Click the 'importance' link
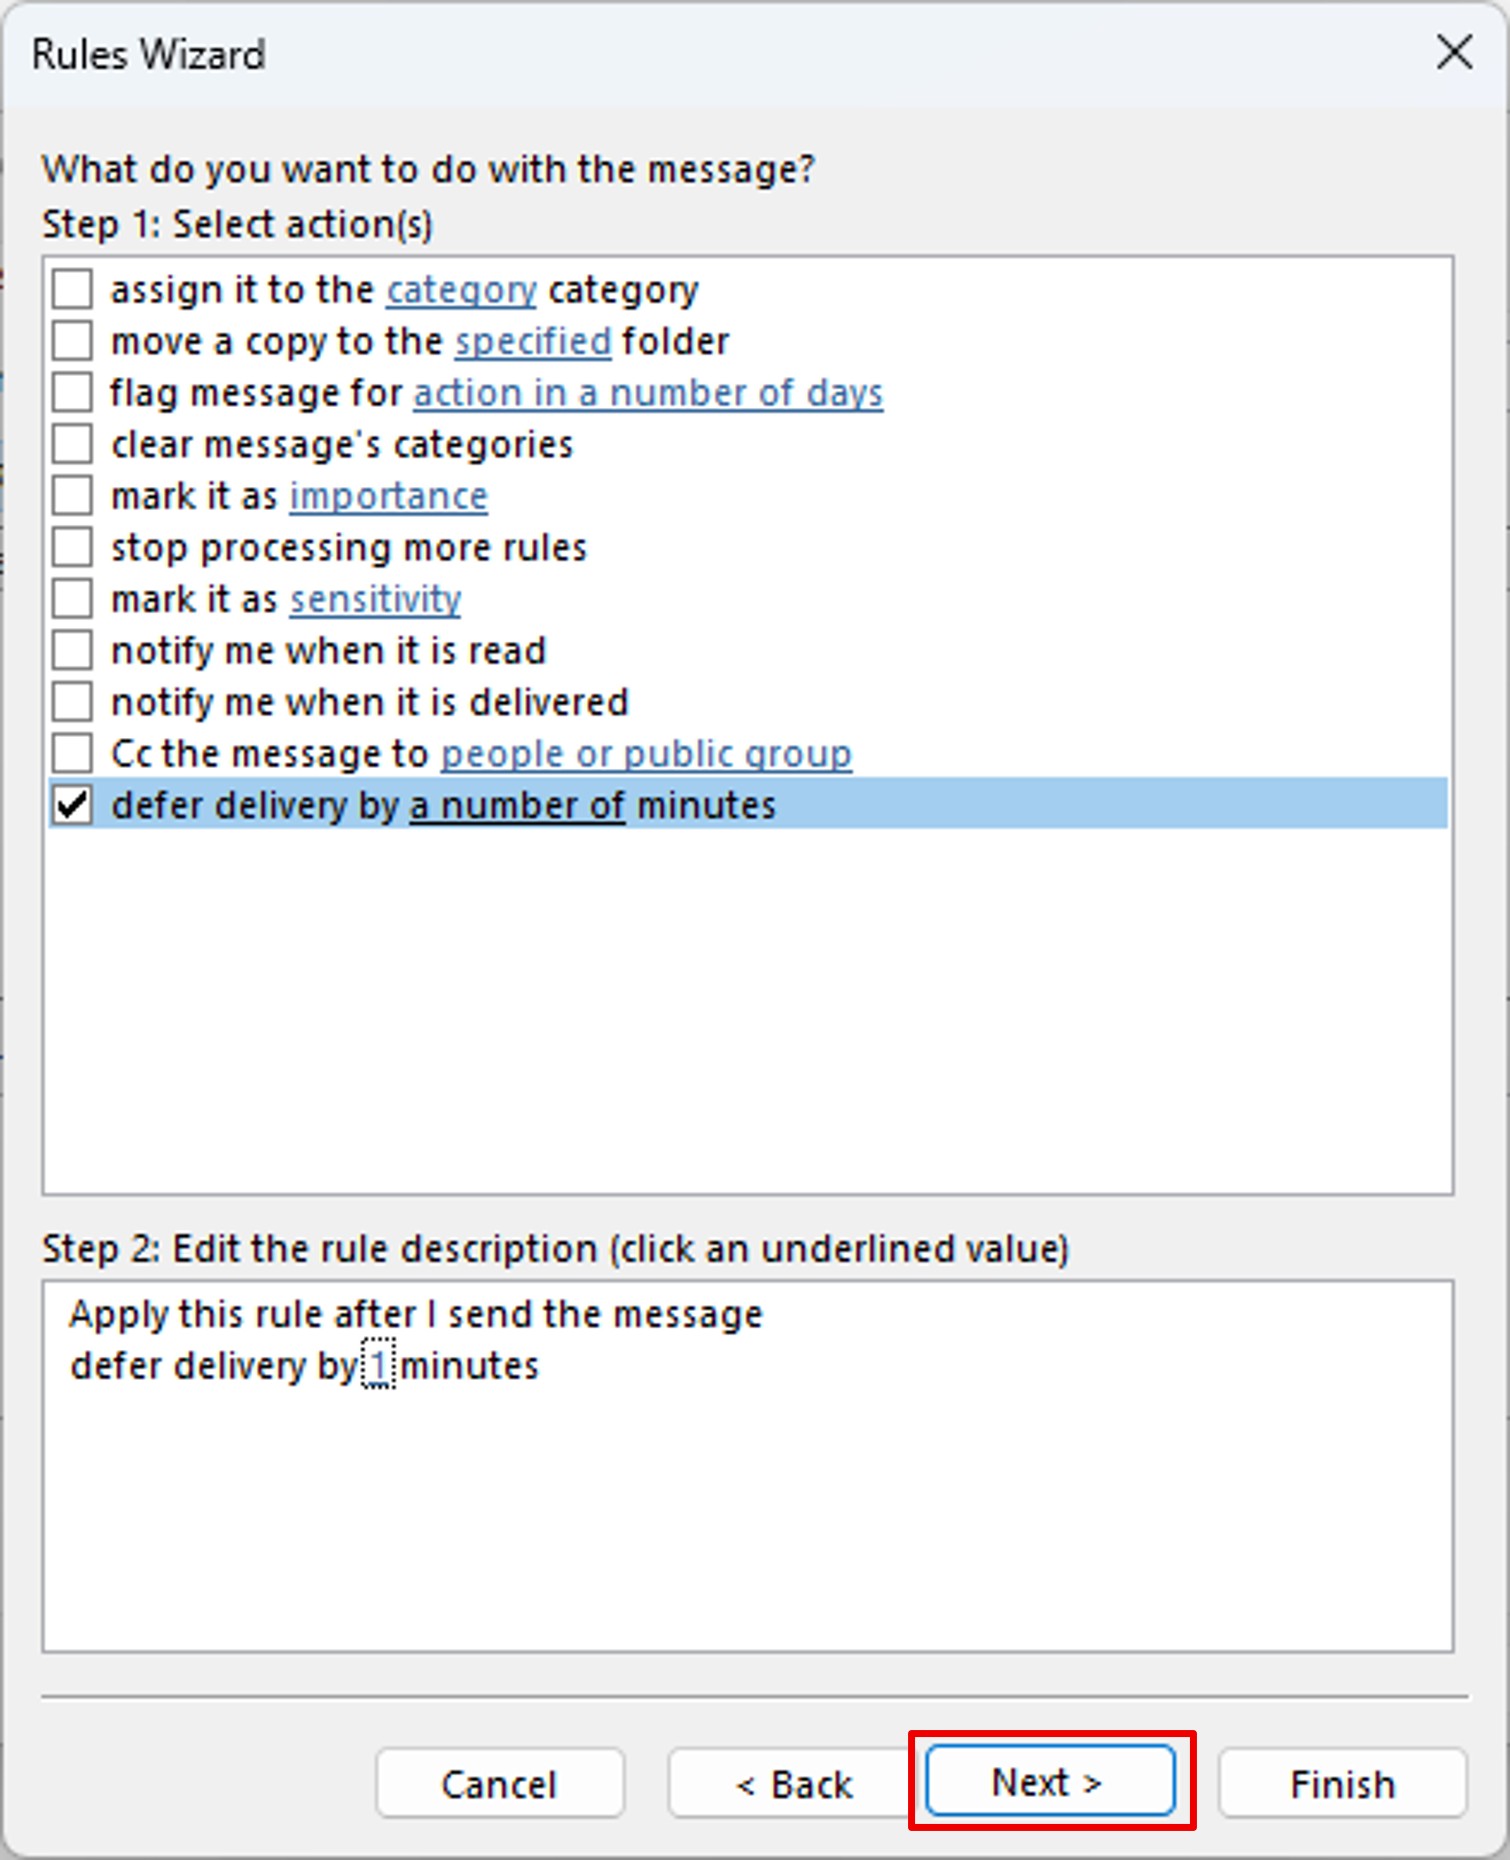Viewport: 1510px width, 1860px height. [x=388, y=497]
